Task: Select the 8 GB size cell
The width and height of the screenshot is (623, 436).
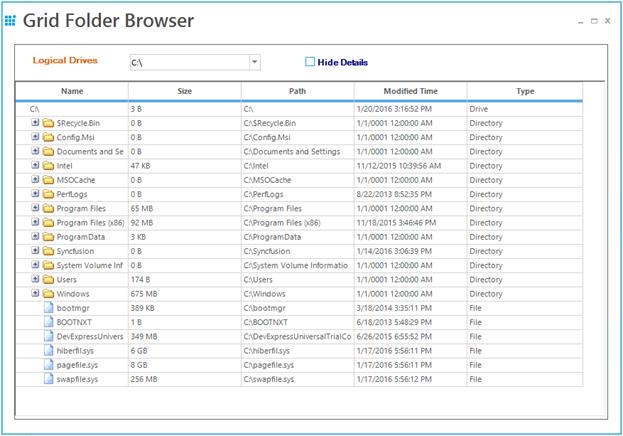Action: click(185, 365)
